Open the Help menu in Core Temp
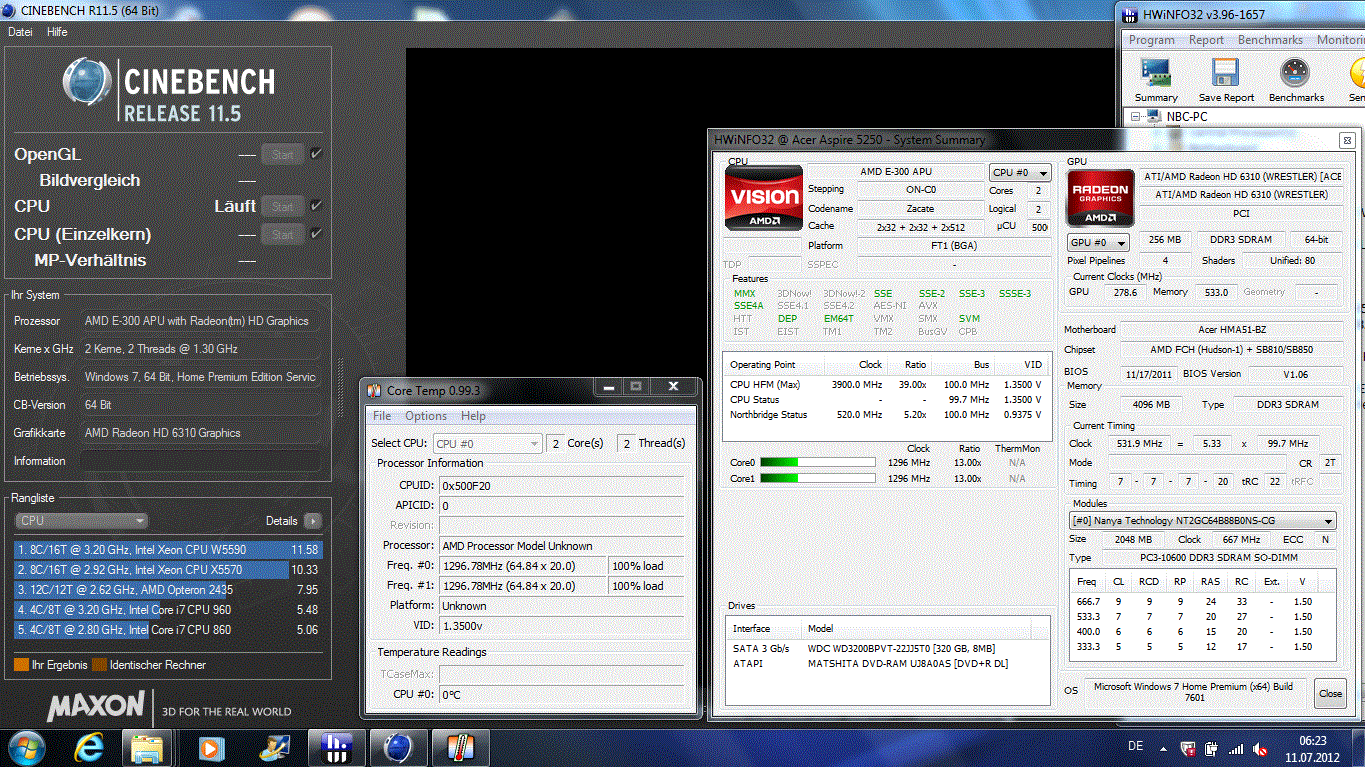1365x767 pixels. coord(473,416)
